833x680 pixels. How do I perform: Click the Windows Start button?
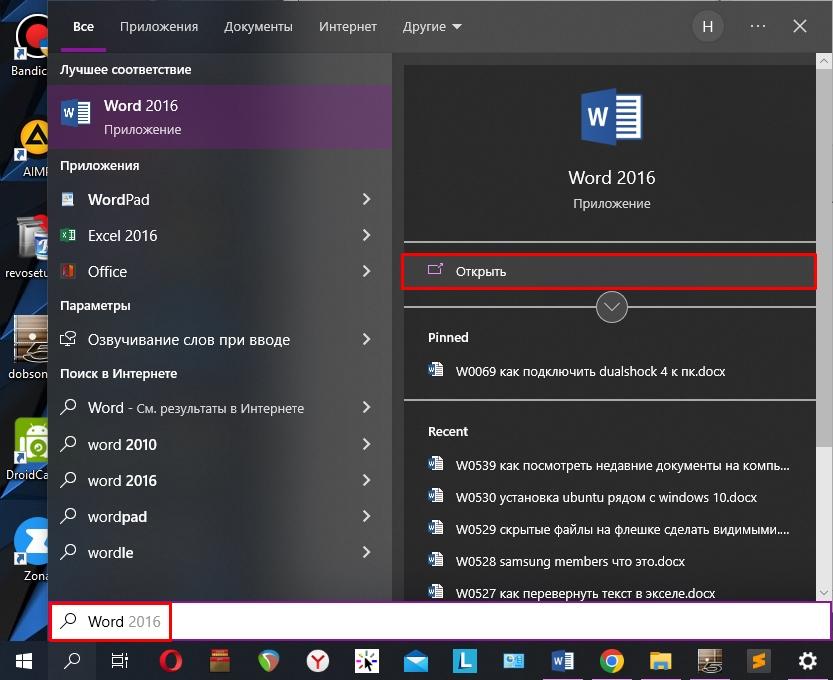[x=24, y=661]
